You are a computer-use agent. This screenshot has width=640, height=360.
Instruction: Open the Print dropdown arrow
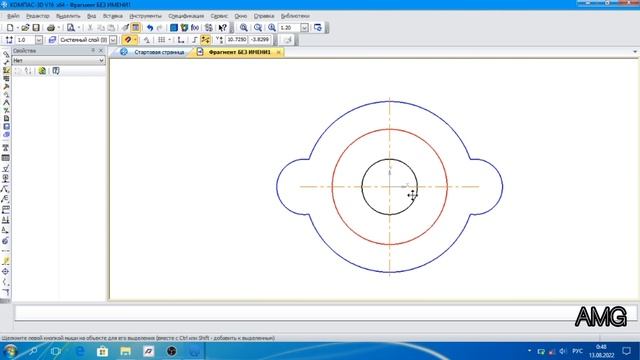[x=58, y=28]
